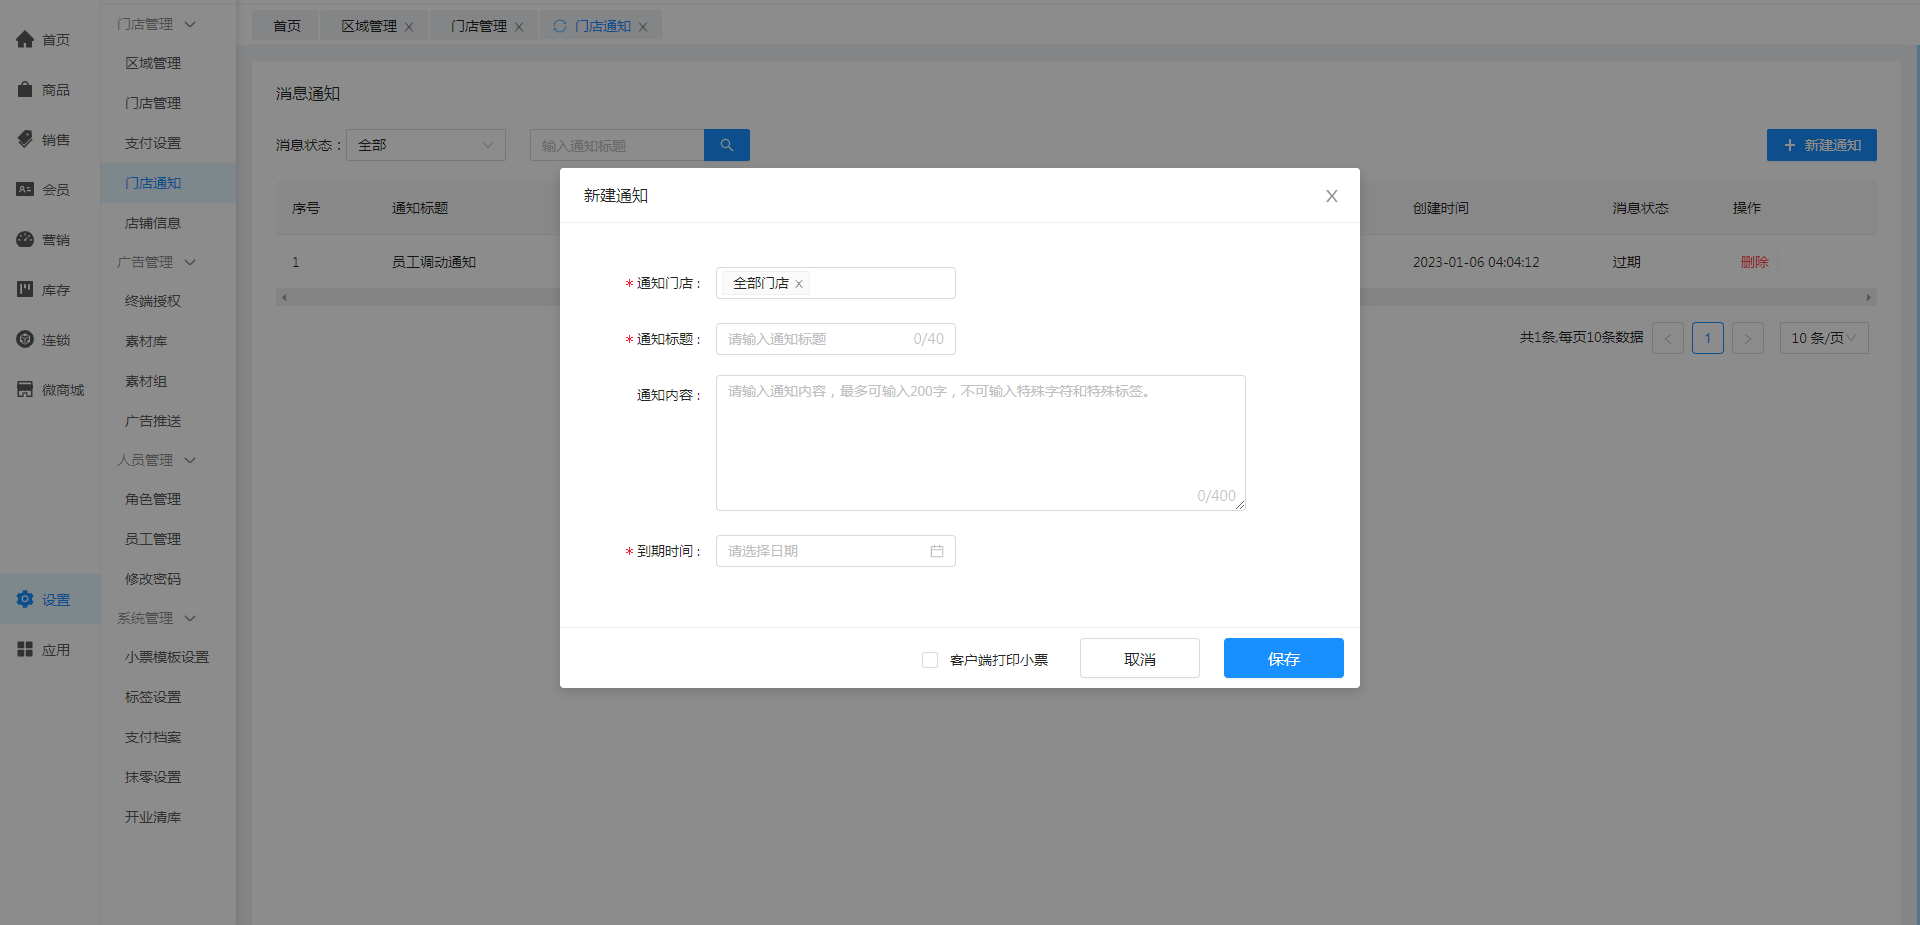Switch to the 区域管理 tab
Image resolution: width=1920 pixels, height=925 pixels.
tap(368, 26)
